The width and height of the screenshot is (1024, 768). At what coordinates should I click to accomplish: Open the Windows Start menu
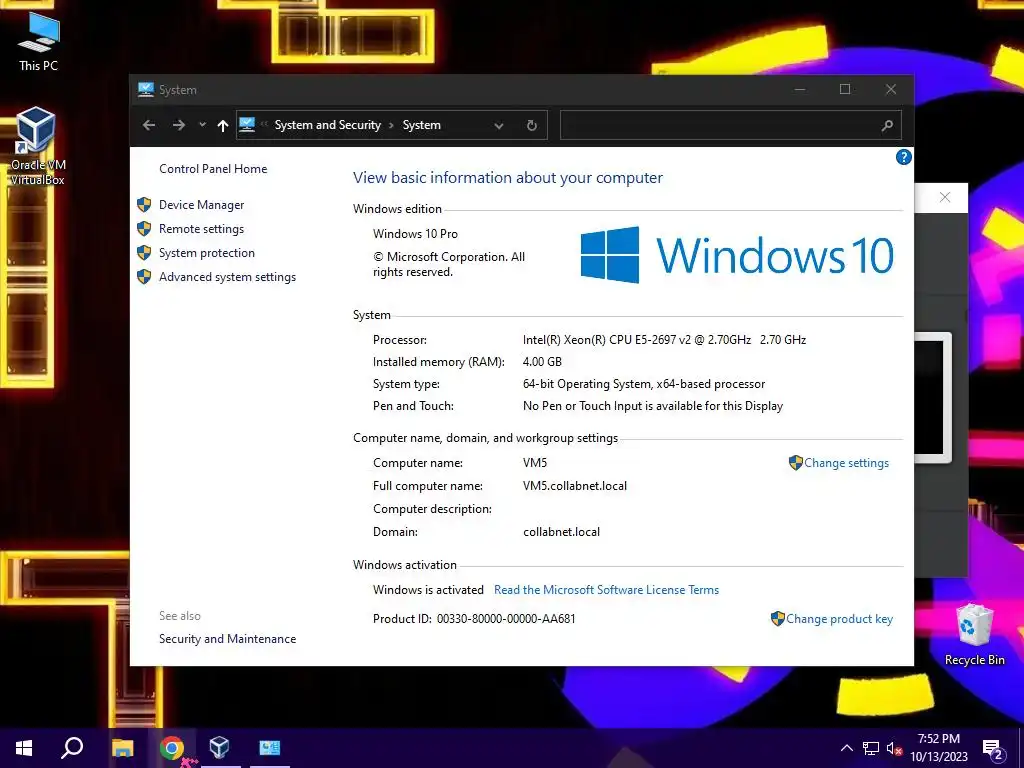[24, 748]
